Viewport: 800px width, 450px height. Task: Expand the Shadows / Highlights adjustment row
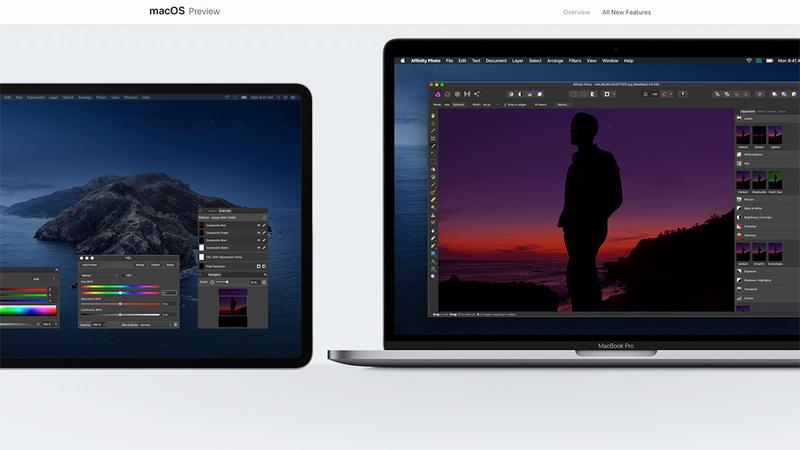pyautogui.click(x=768, y=280)
